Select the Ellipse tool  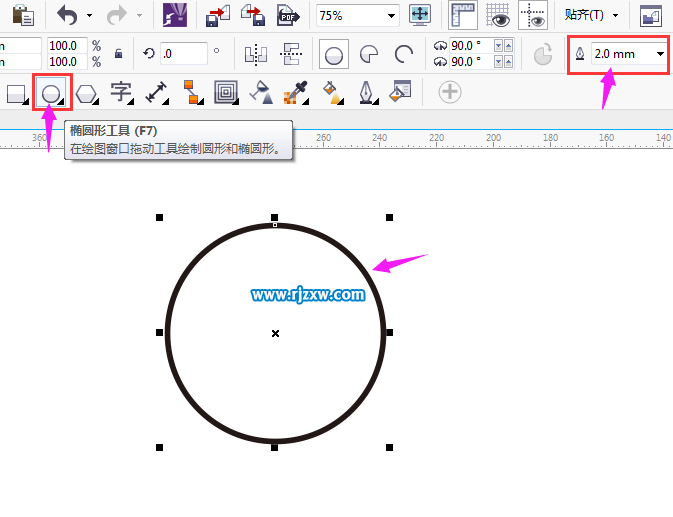tap(51, 94)
